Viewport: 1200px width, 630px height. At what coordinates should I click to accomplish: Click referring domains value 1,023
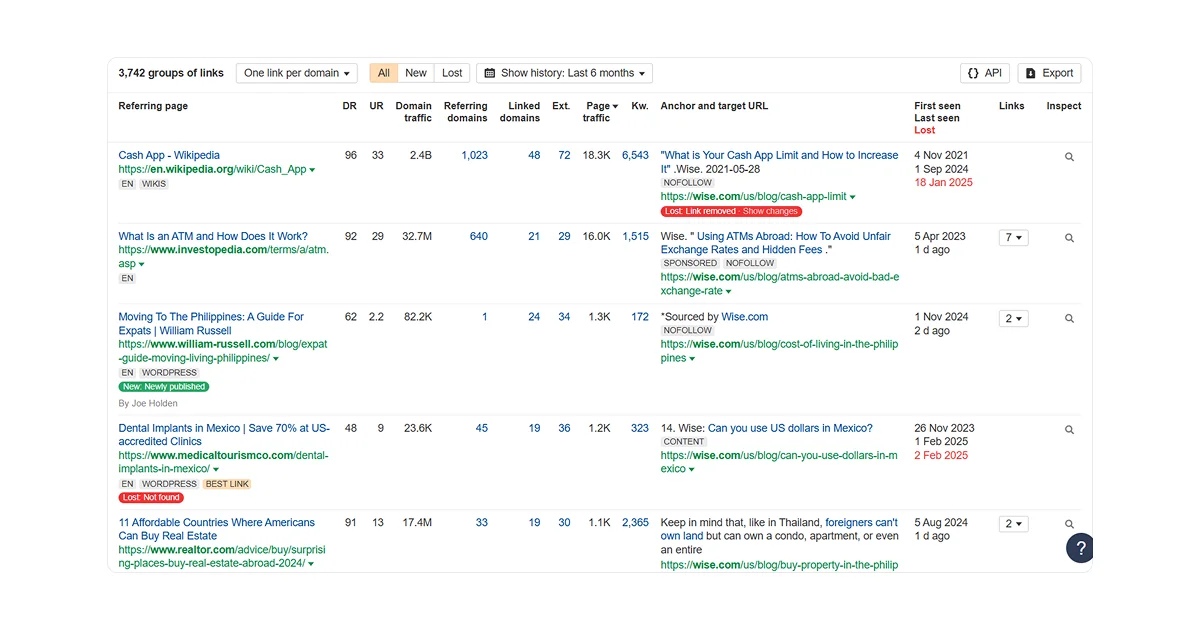[x=474, y=156]
